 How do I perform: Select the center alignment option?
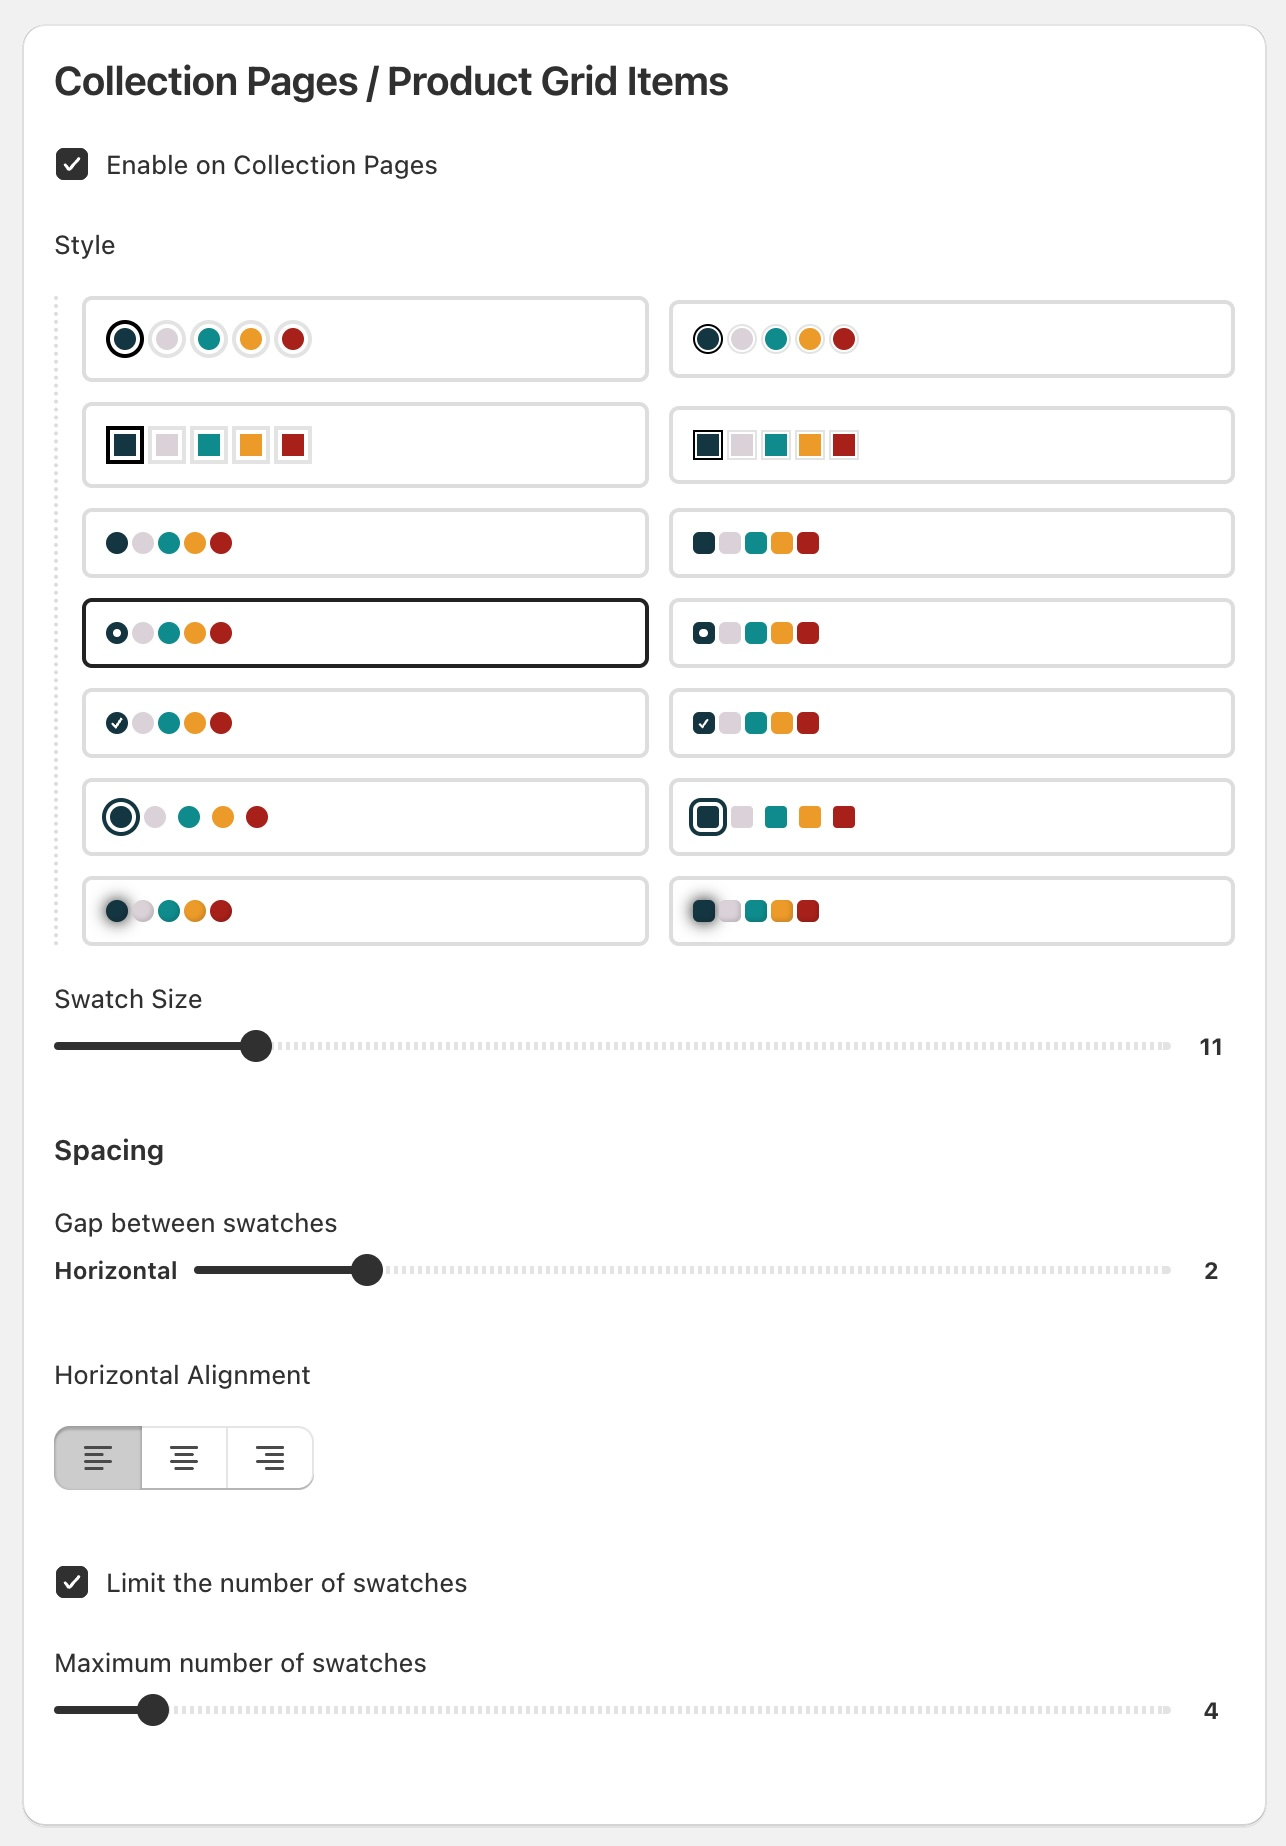coord(184,1458)
